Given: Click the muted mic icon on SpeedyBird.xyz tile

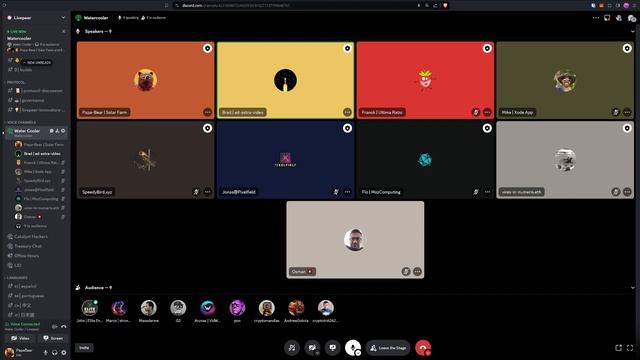Looking at the screenshot, I should 196,191.
